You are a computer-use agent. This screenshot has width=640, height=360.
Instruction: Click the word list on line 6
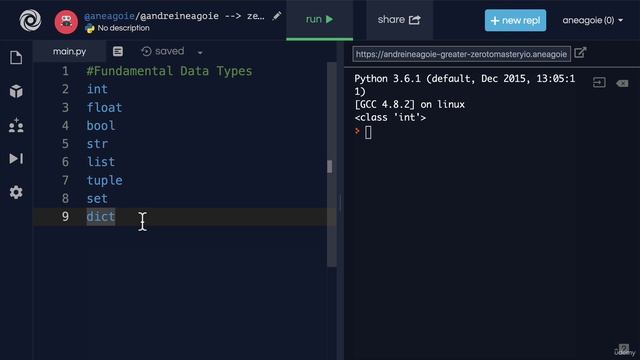(101, 162)
